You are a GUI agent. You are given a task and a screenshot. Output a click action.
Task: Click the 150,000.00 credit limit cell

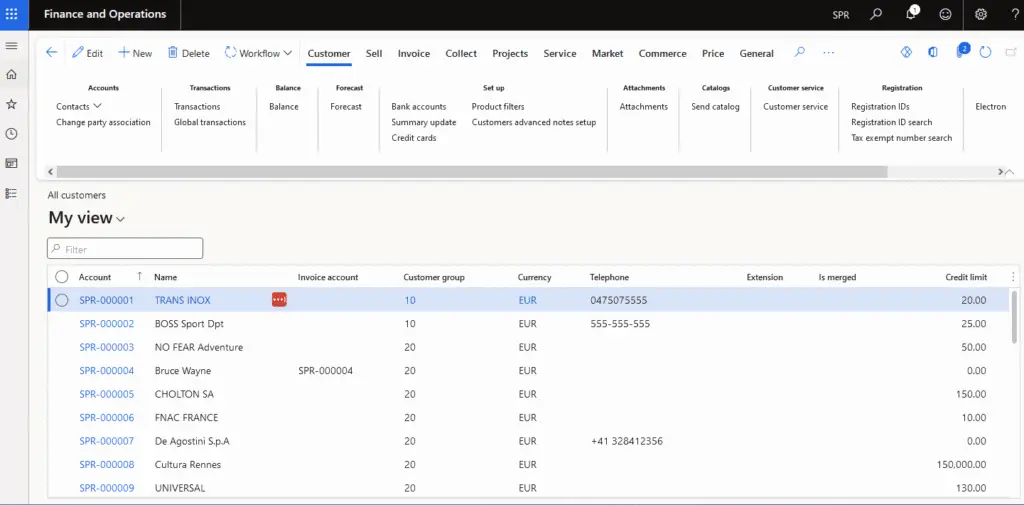(x=961, y=465)
